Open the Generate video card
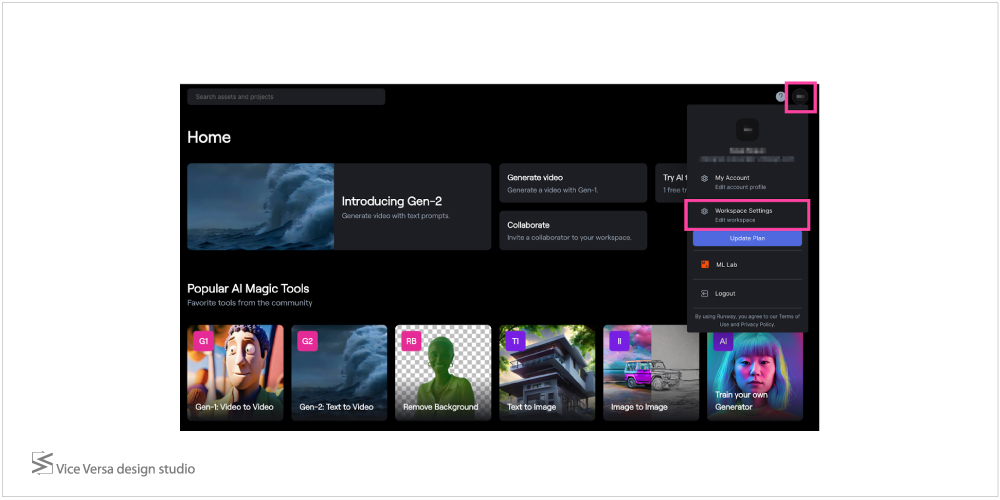1000x500 pixels. pyautogui.click(x=573, y=183)
